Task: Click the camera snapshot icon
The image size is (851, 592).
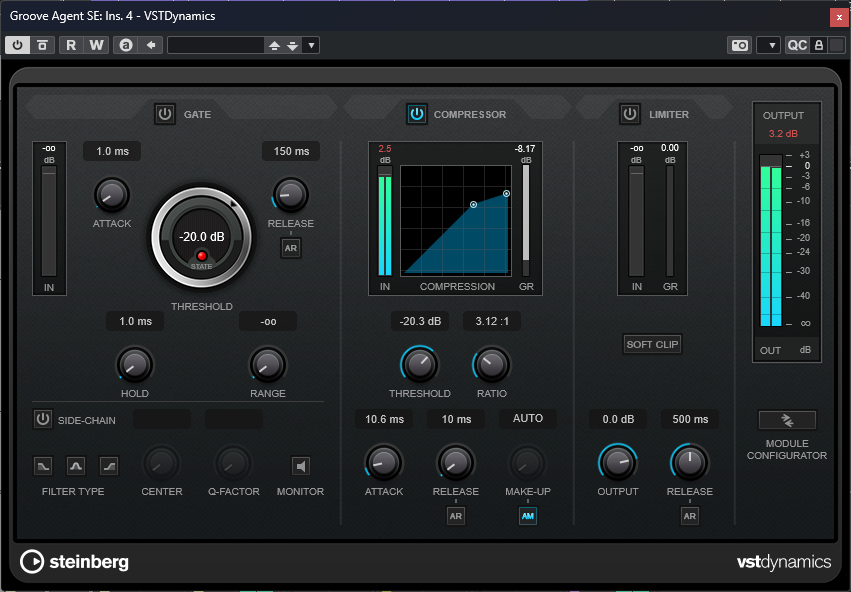Action: 740,45
